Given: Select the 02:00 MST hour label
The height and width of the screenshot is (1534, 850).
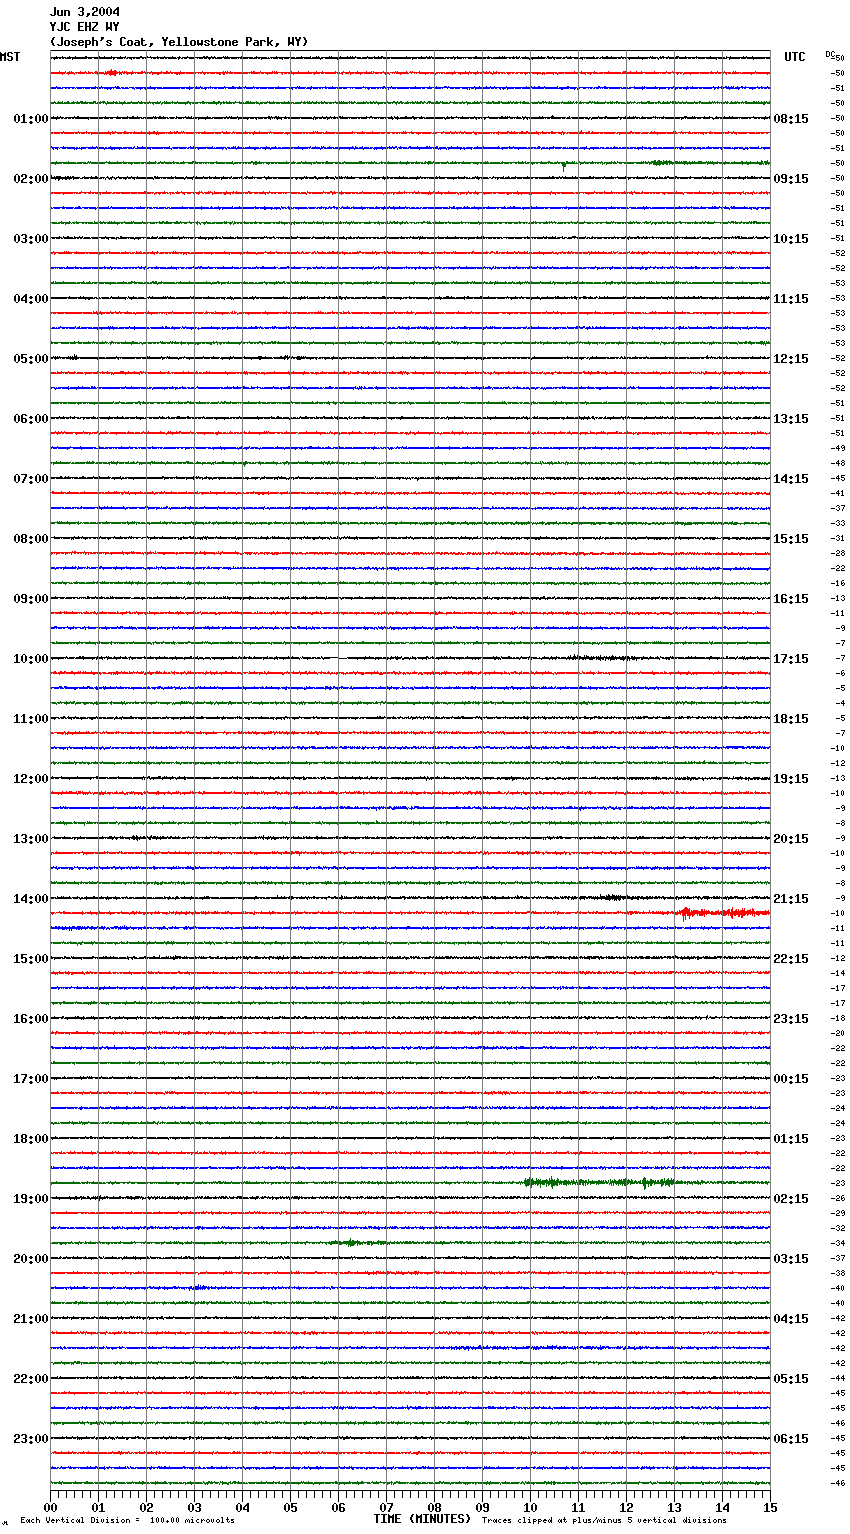Looking at the screenshot, I should tap(31, 179).
